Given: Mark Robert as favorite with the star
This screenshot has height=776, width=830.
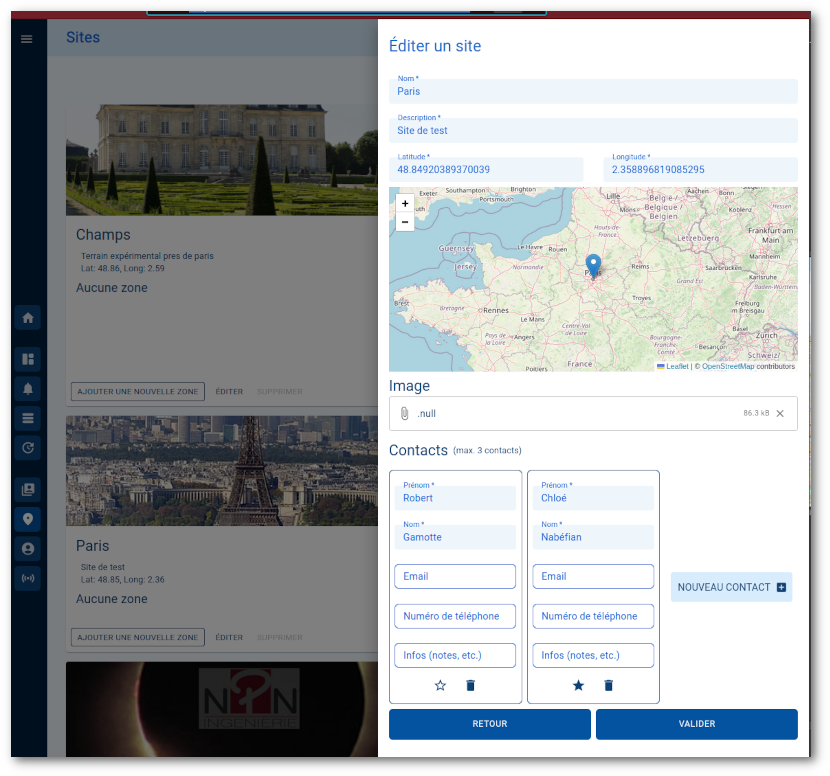Looking at the screenshot, I should (x=440, y=685).
